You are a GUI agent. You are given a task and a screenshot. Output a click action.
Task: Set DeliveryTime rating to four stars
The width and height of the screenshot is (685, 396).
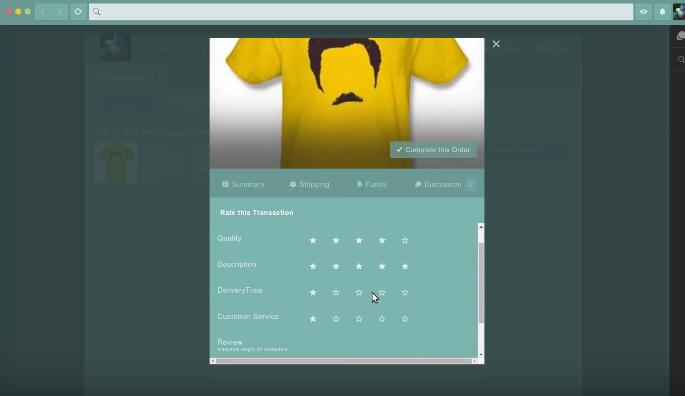[382, 292]
